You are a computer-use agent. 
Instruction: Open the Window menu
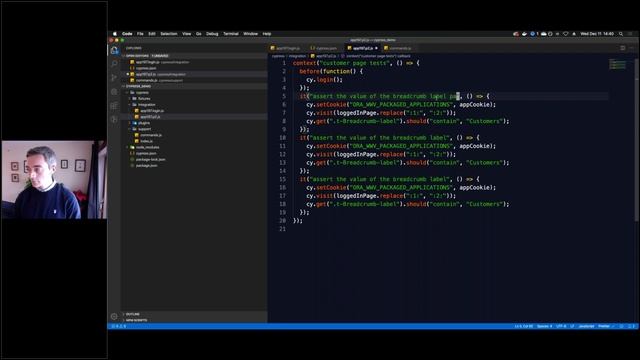(251, 34)
